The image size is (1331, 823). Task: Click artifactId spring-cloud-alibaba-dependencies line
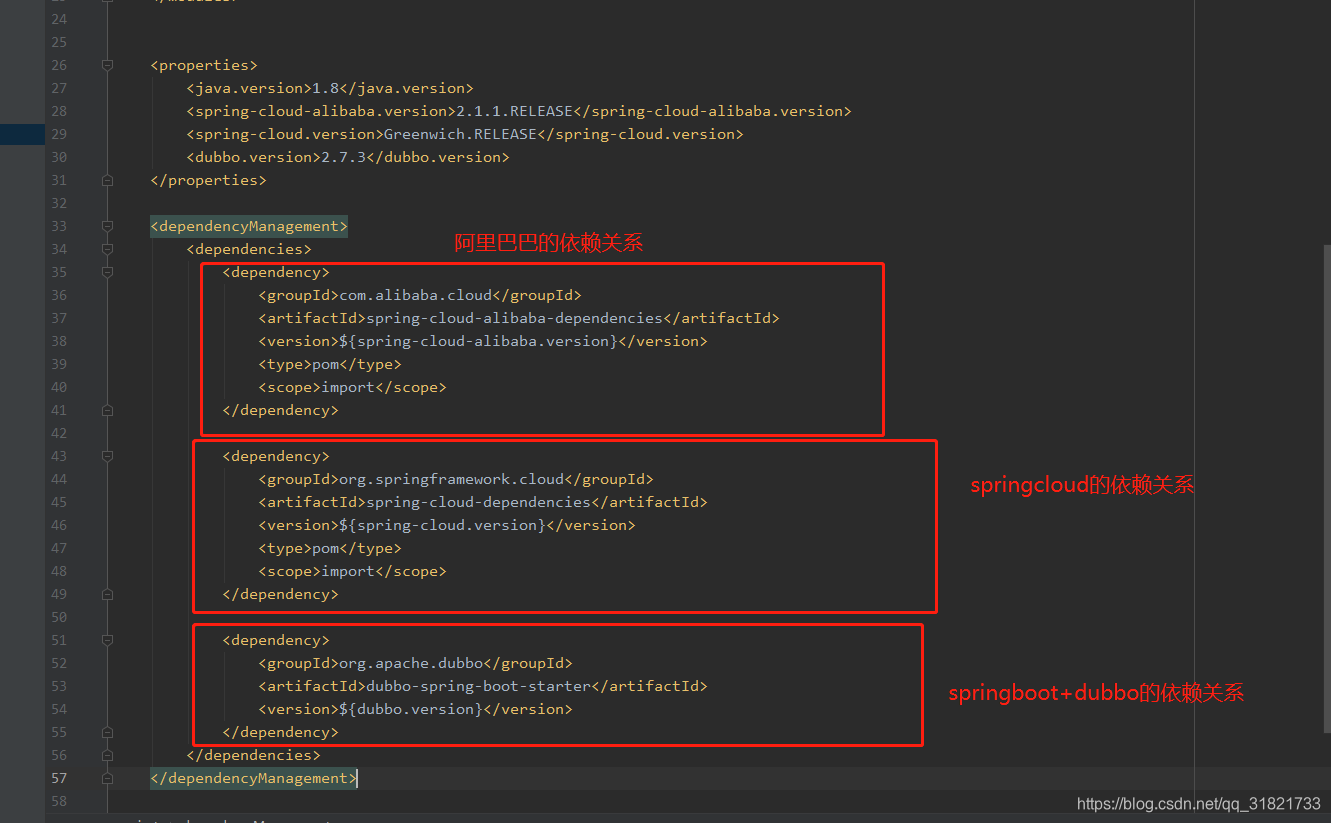click(518, 318)
